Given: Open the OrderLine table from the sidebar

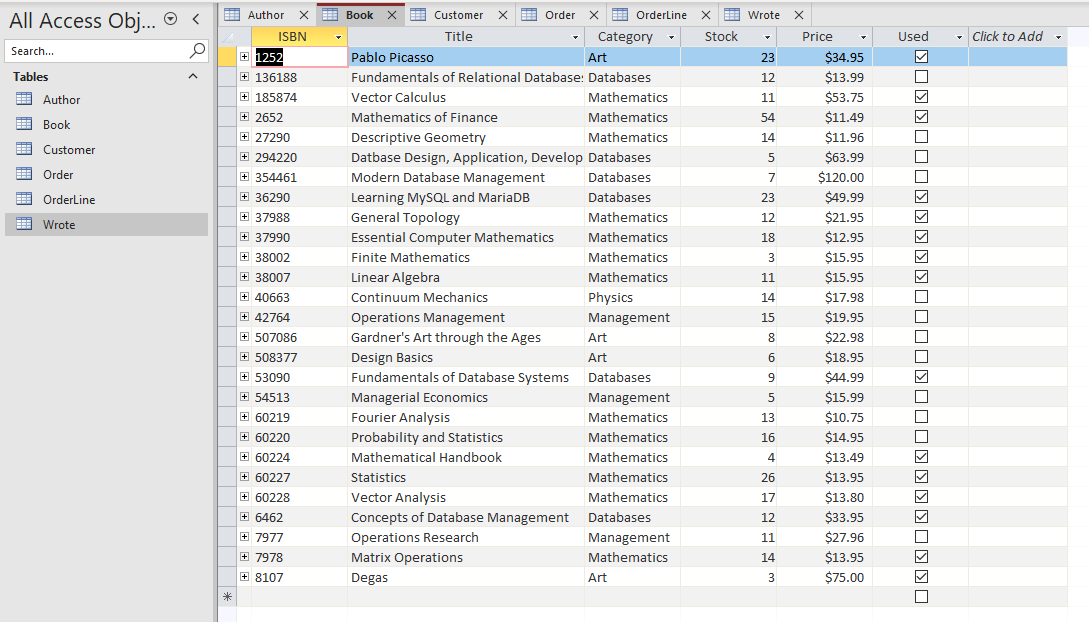Looking at the screenshot, I should click(x=22, y=198).
